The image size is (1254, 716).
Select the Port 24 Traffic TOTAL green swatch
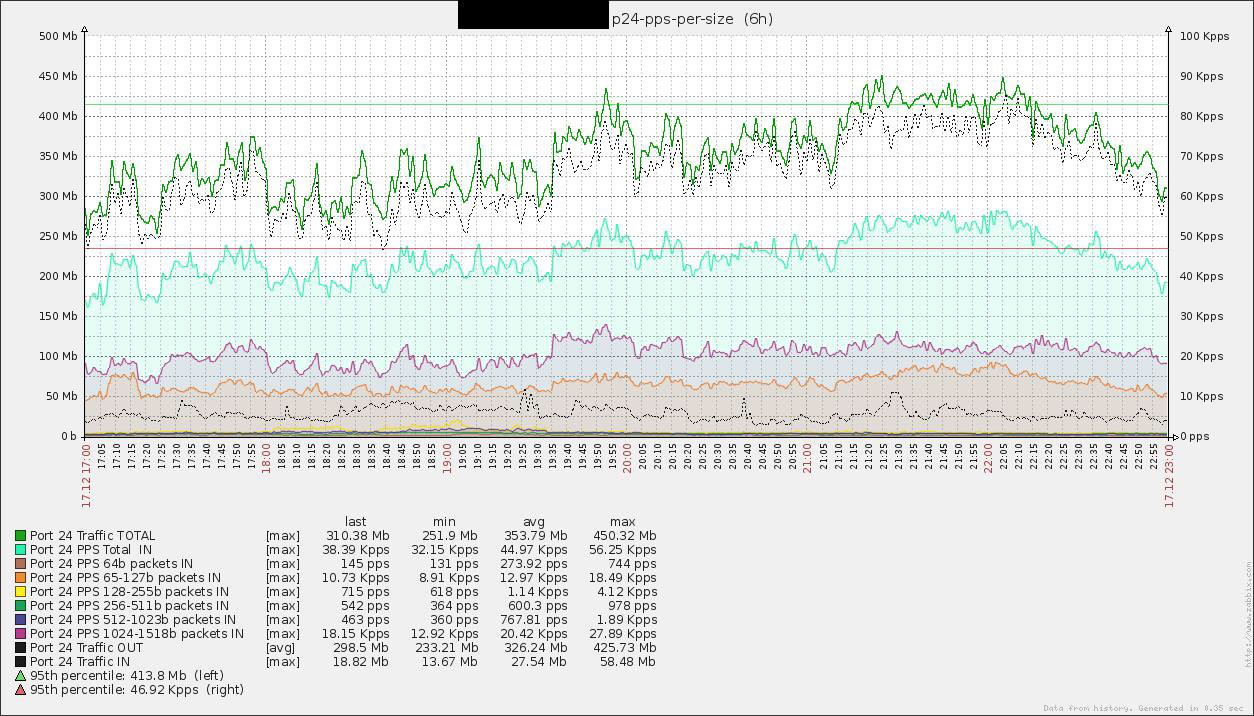coord(20,536)
